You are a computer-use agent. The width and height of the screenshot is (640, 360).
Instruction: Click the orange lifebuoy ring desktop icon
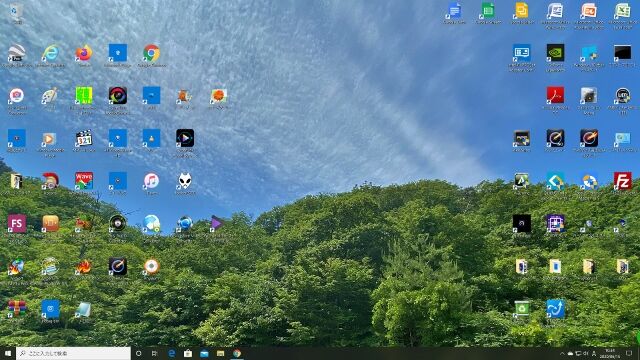pos(151,267)
